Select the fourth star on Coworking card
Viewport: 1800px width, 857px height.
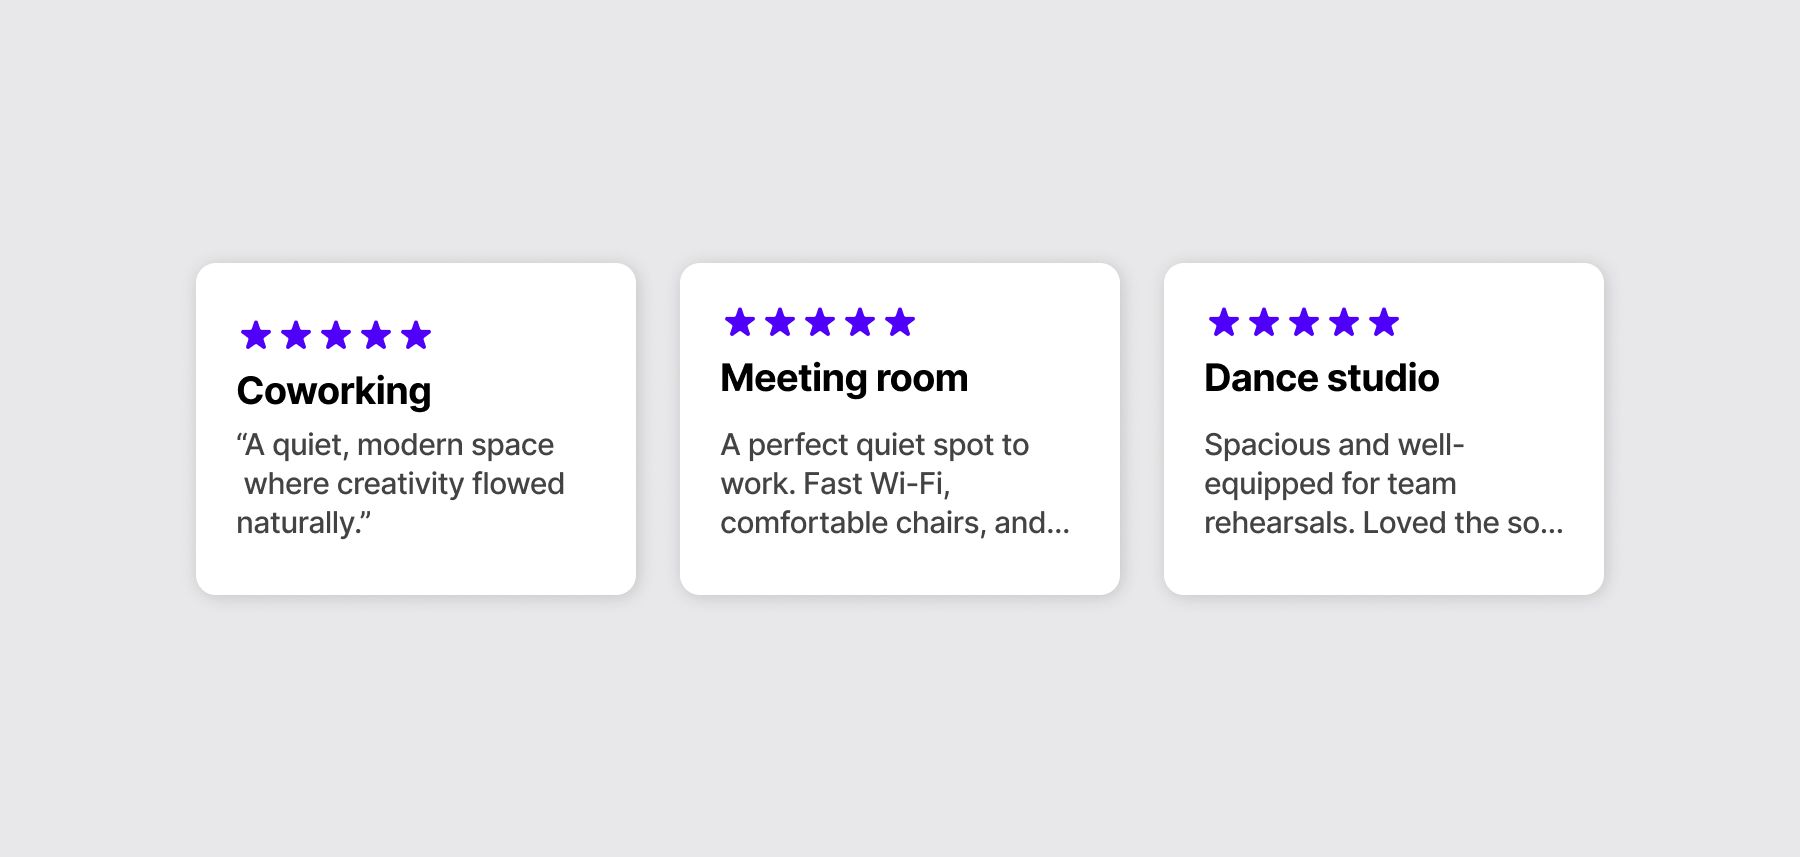click(376, 335)
